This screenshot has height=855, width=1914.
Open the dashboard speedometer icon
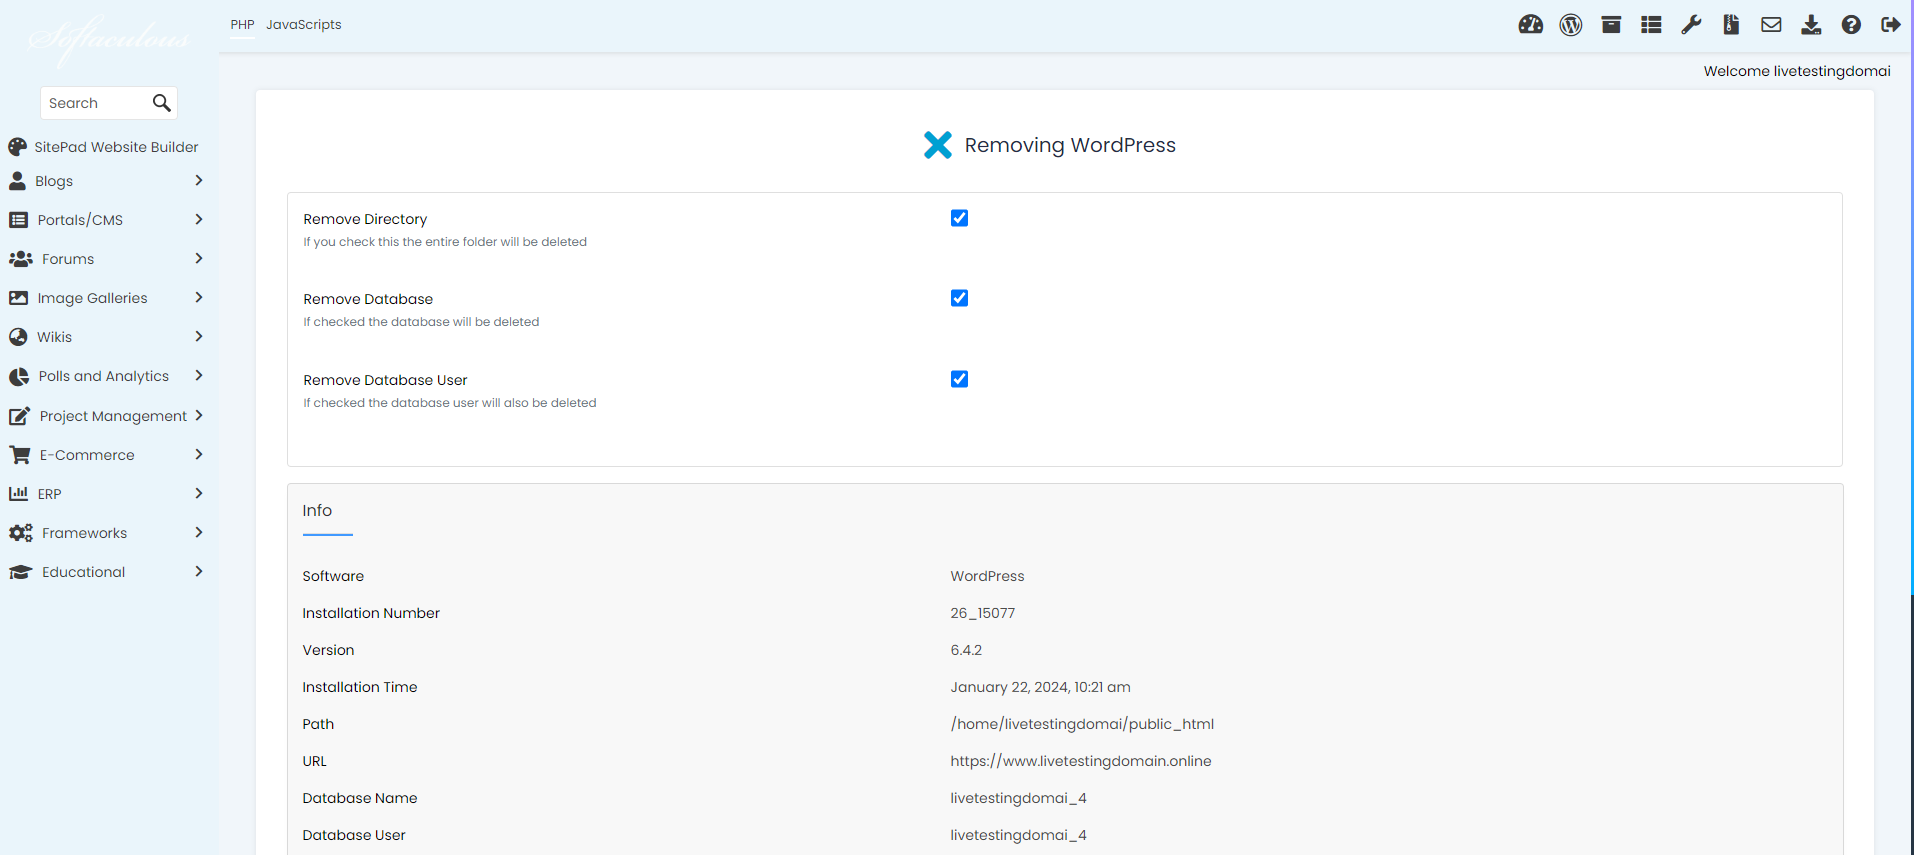[1530, 25]
